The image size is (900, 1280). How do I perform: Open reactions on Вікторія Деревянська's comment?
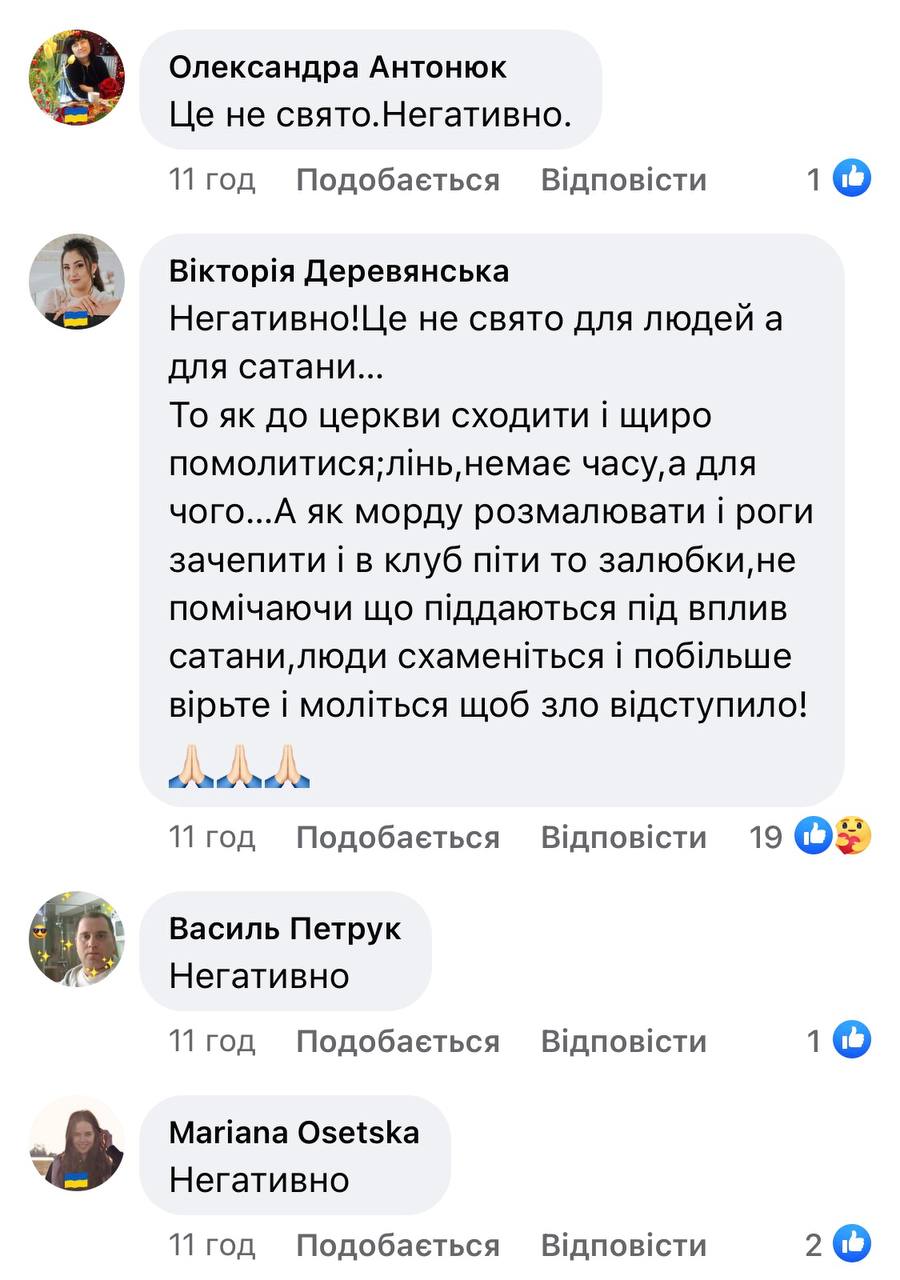[832, 836]
